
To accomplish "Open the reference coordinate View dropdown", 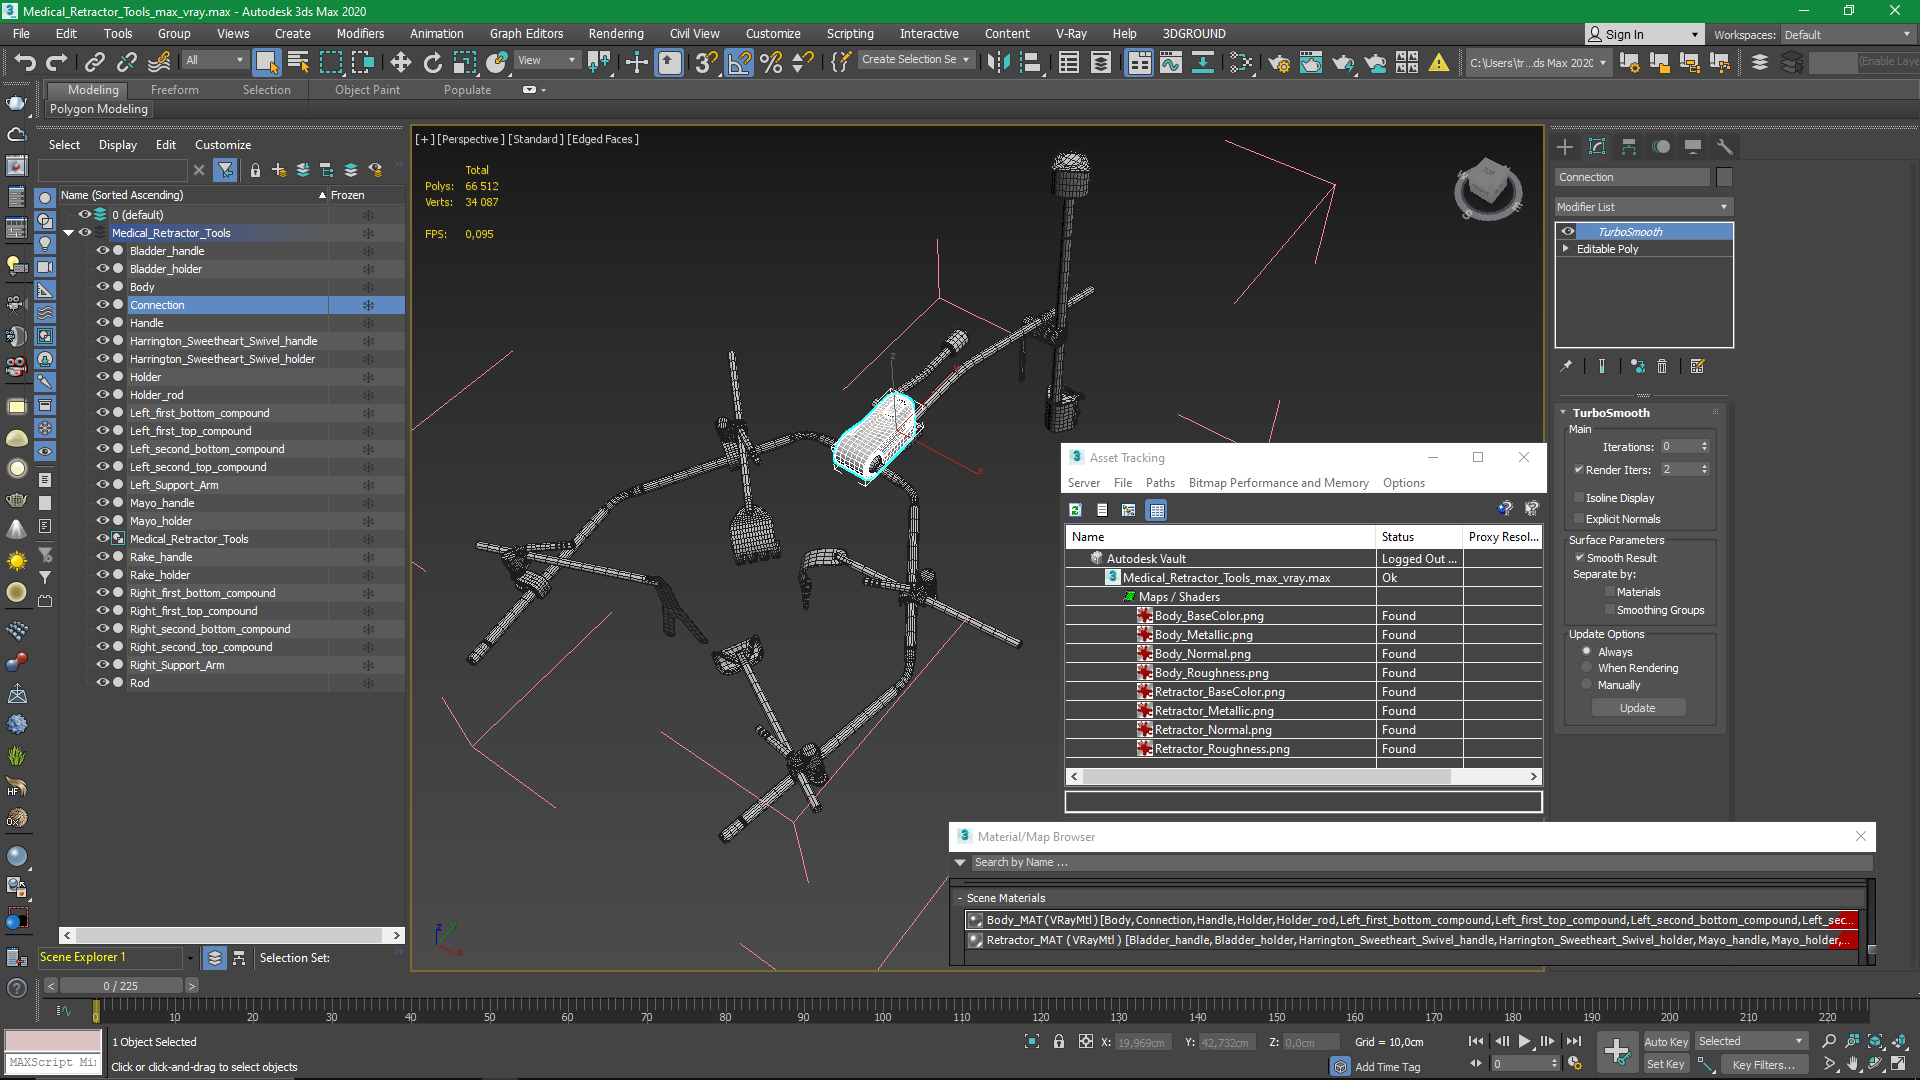I will click(x=546, y=61).
